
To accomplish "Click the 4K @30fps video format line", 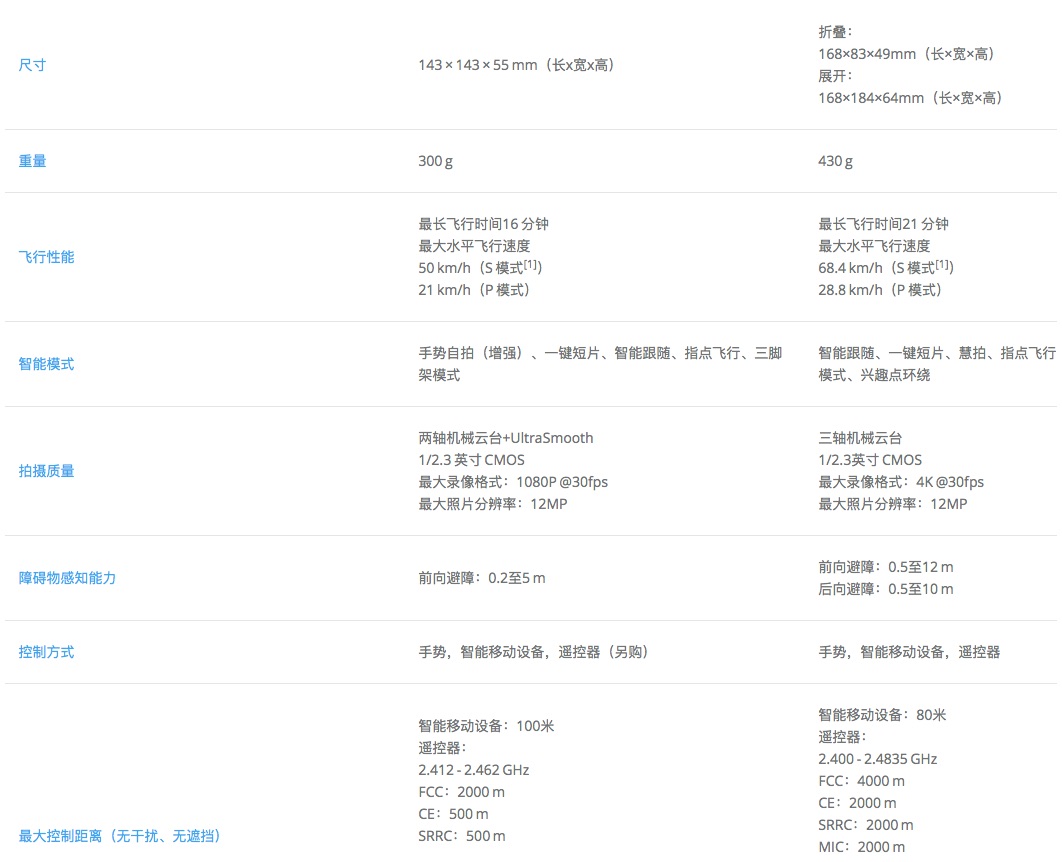I will pos(900,482).
